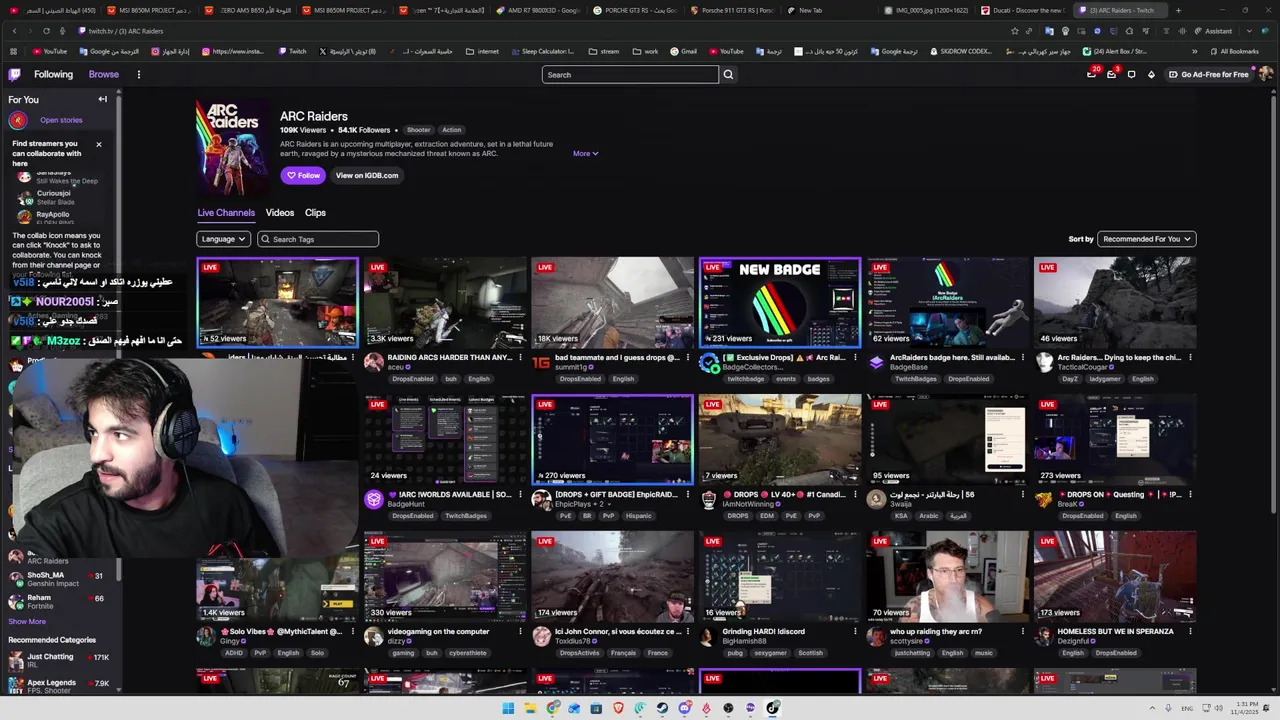Open the 18K viewers summit1g stream thumbnail
This screenshot has height=720, width=1280.
point(612,303)
